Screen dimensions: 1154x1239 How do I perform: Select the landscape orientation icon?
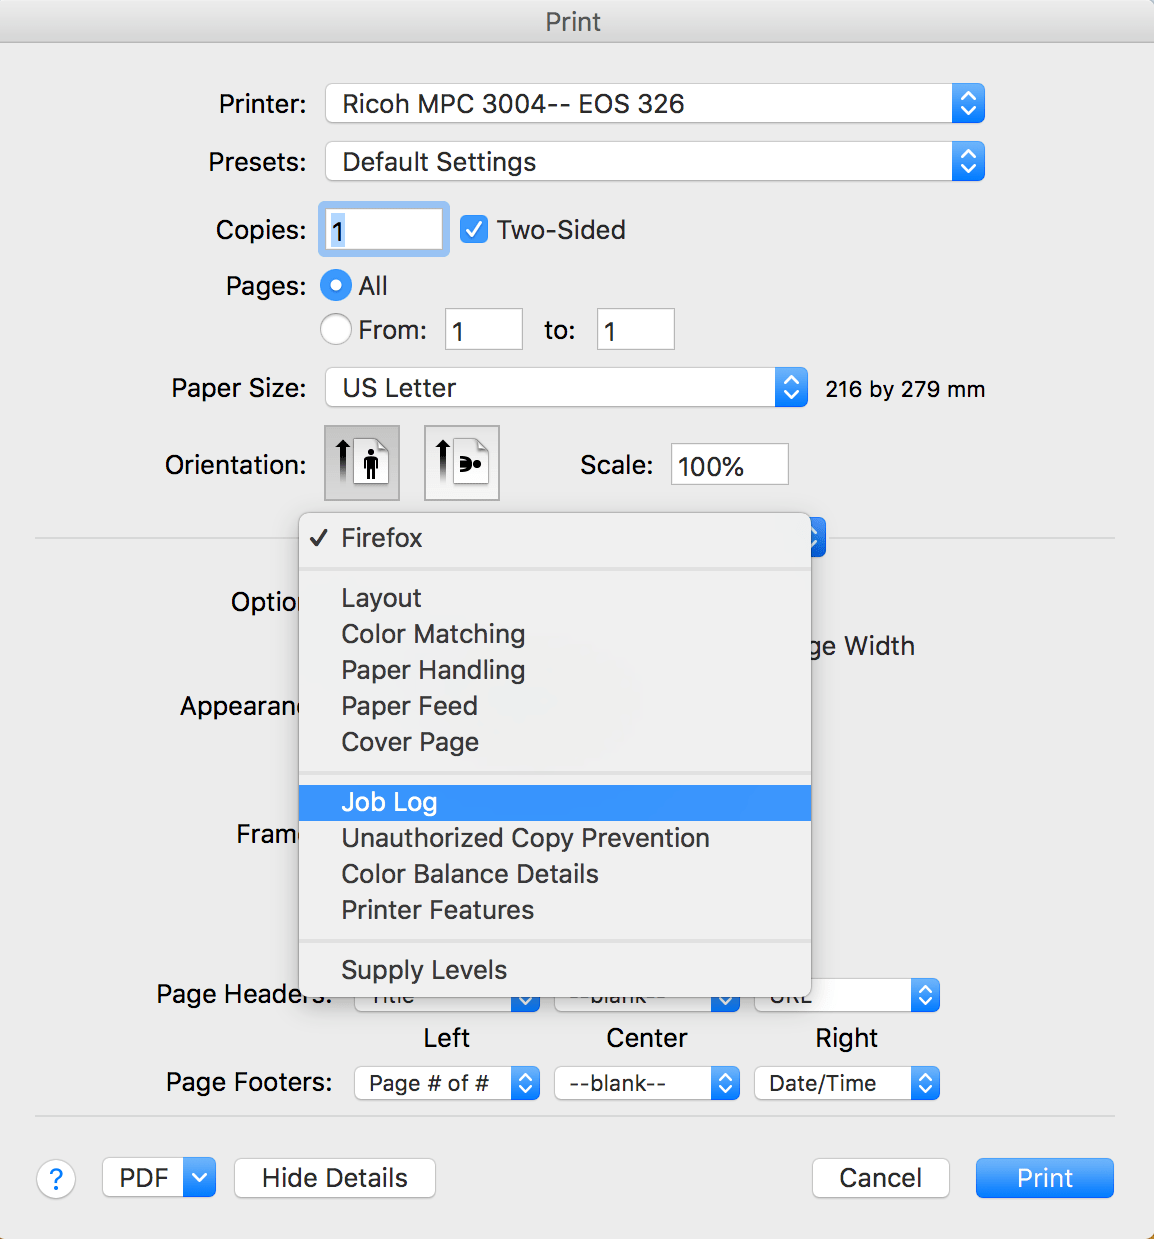pos(461,462)
